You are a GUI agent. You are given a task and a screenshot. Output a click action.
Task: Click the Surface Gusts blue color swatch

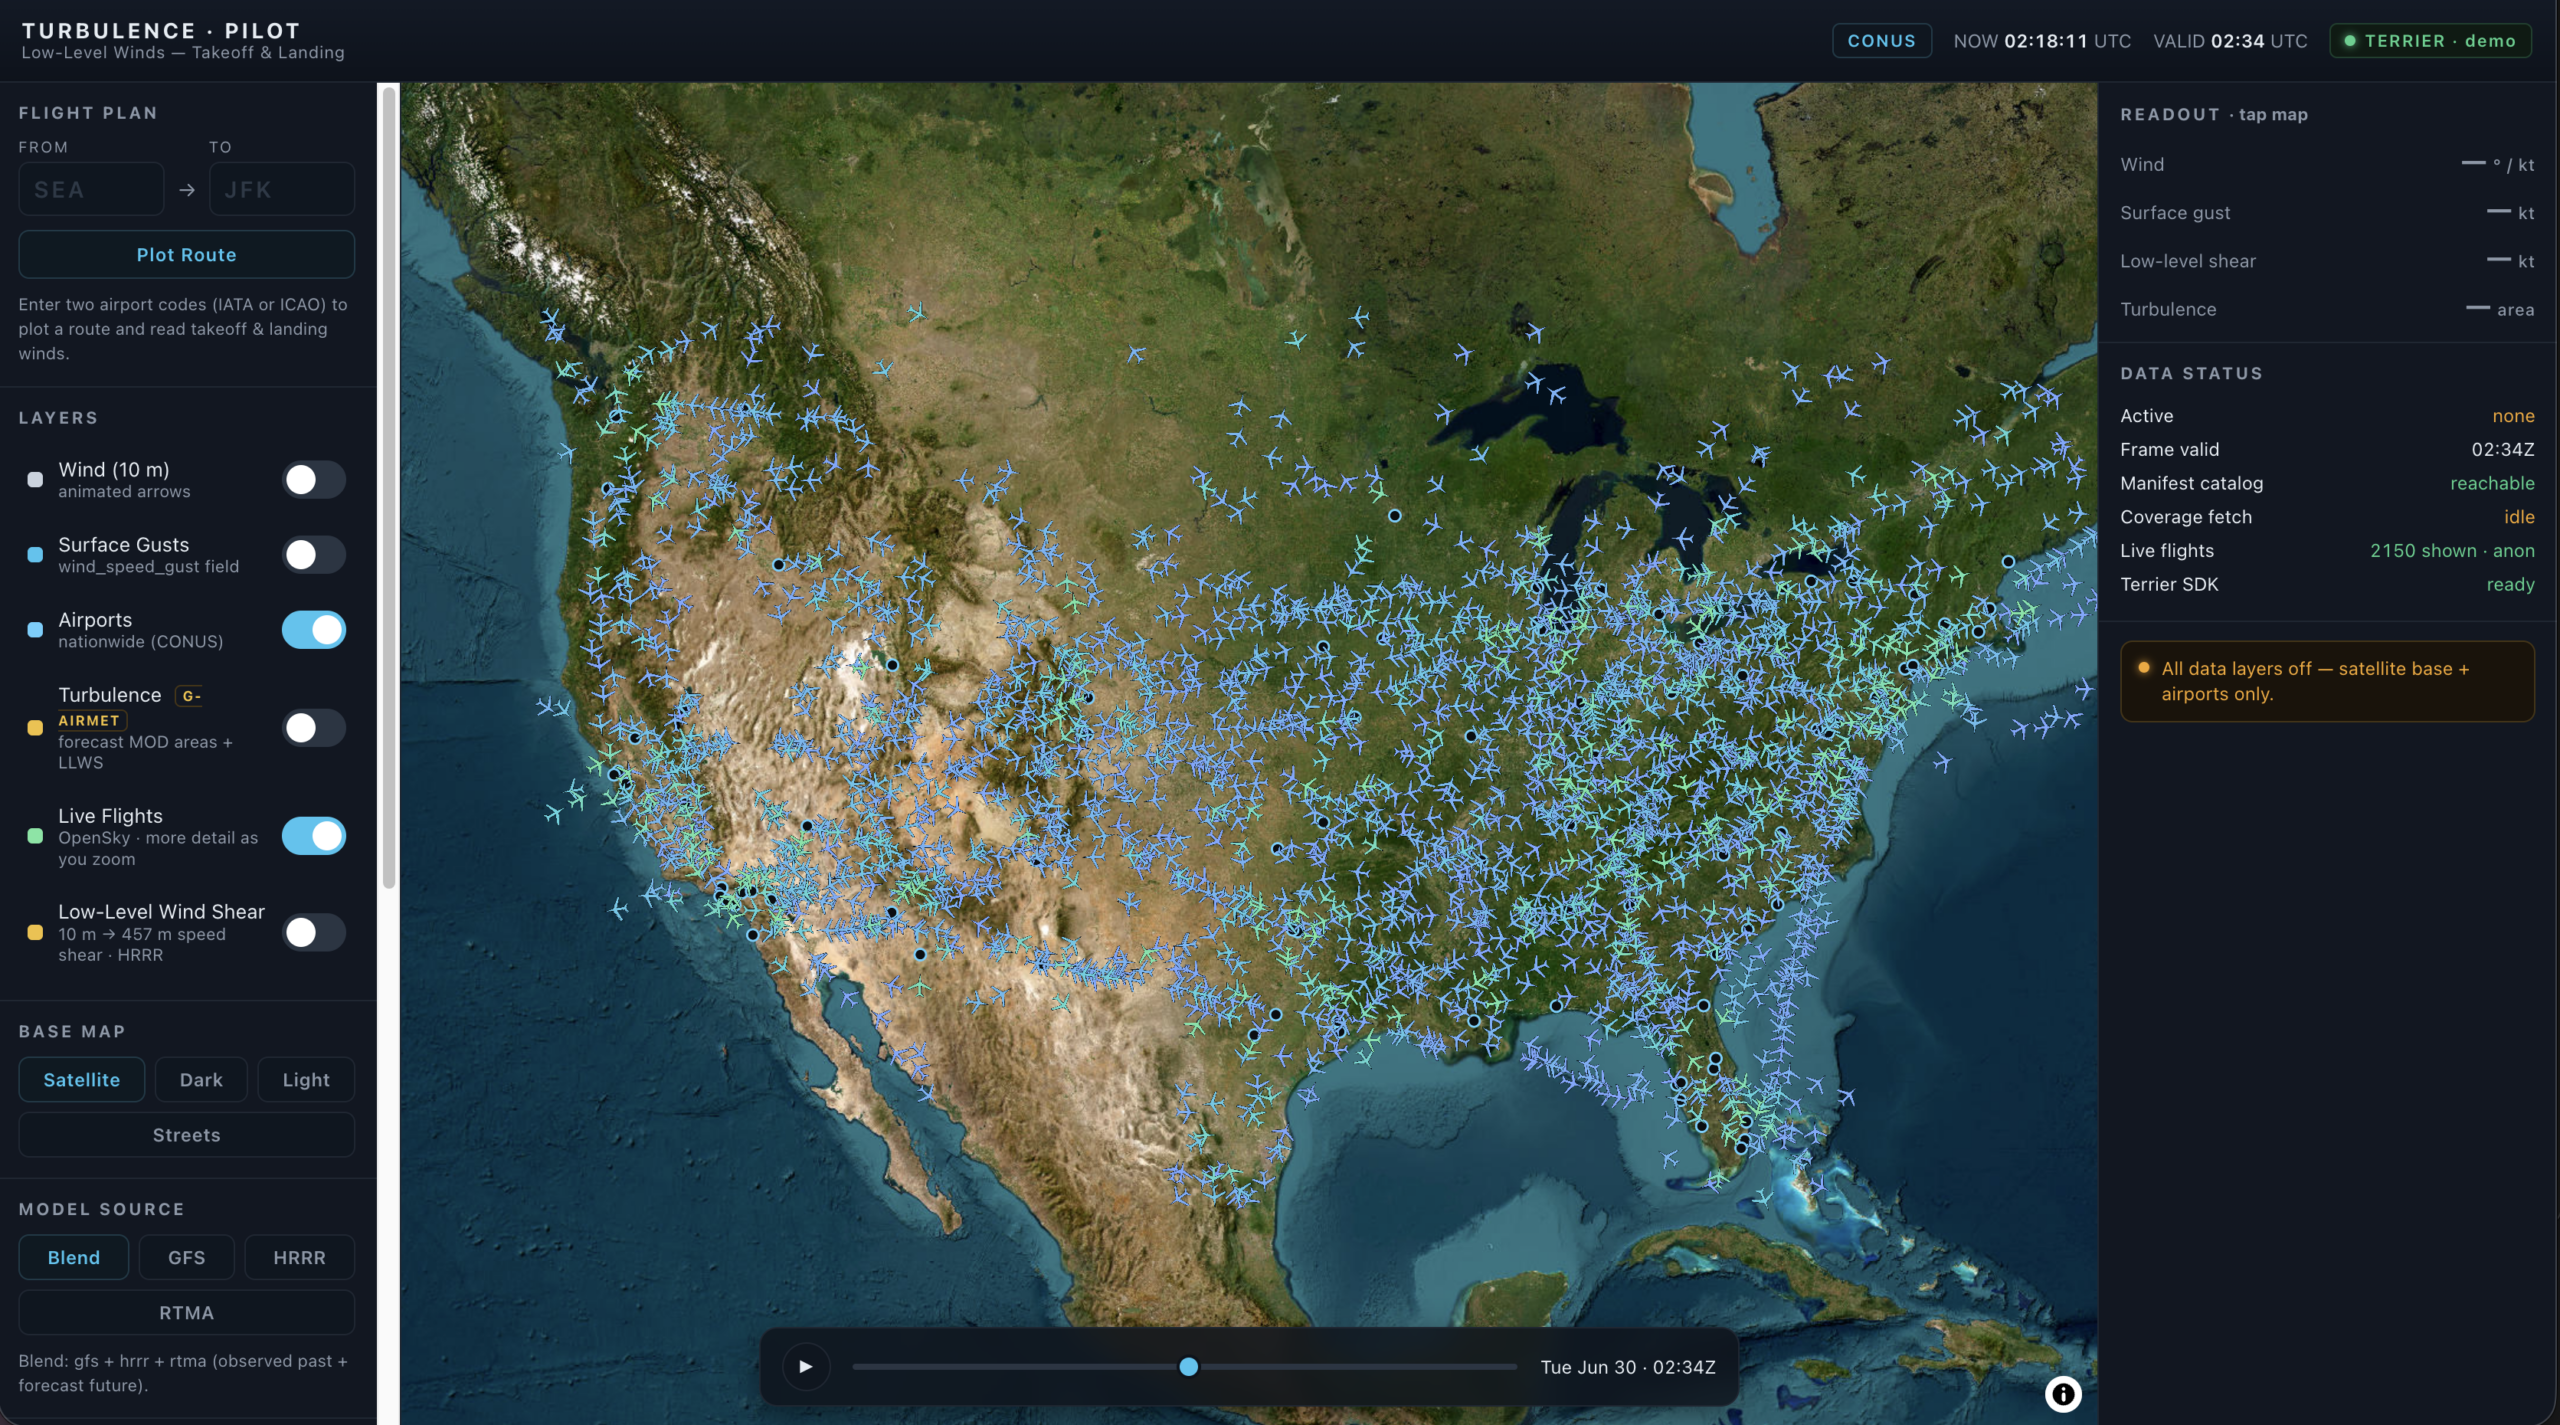(x=35, y=555)
